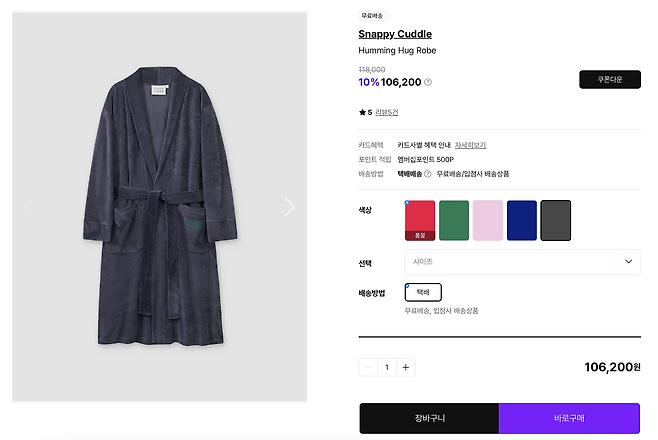Decrease quantity with minus button
This screenshot has height=440, width=658.
(369, 367)
